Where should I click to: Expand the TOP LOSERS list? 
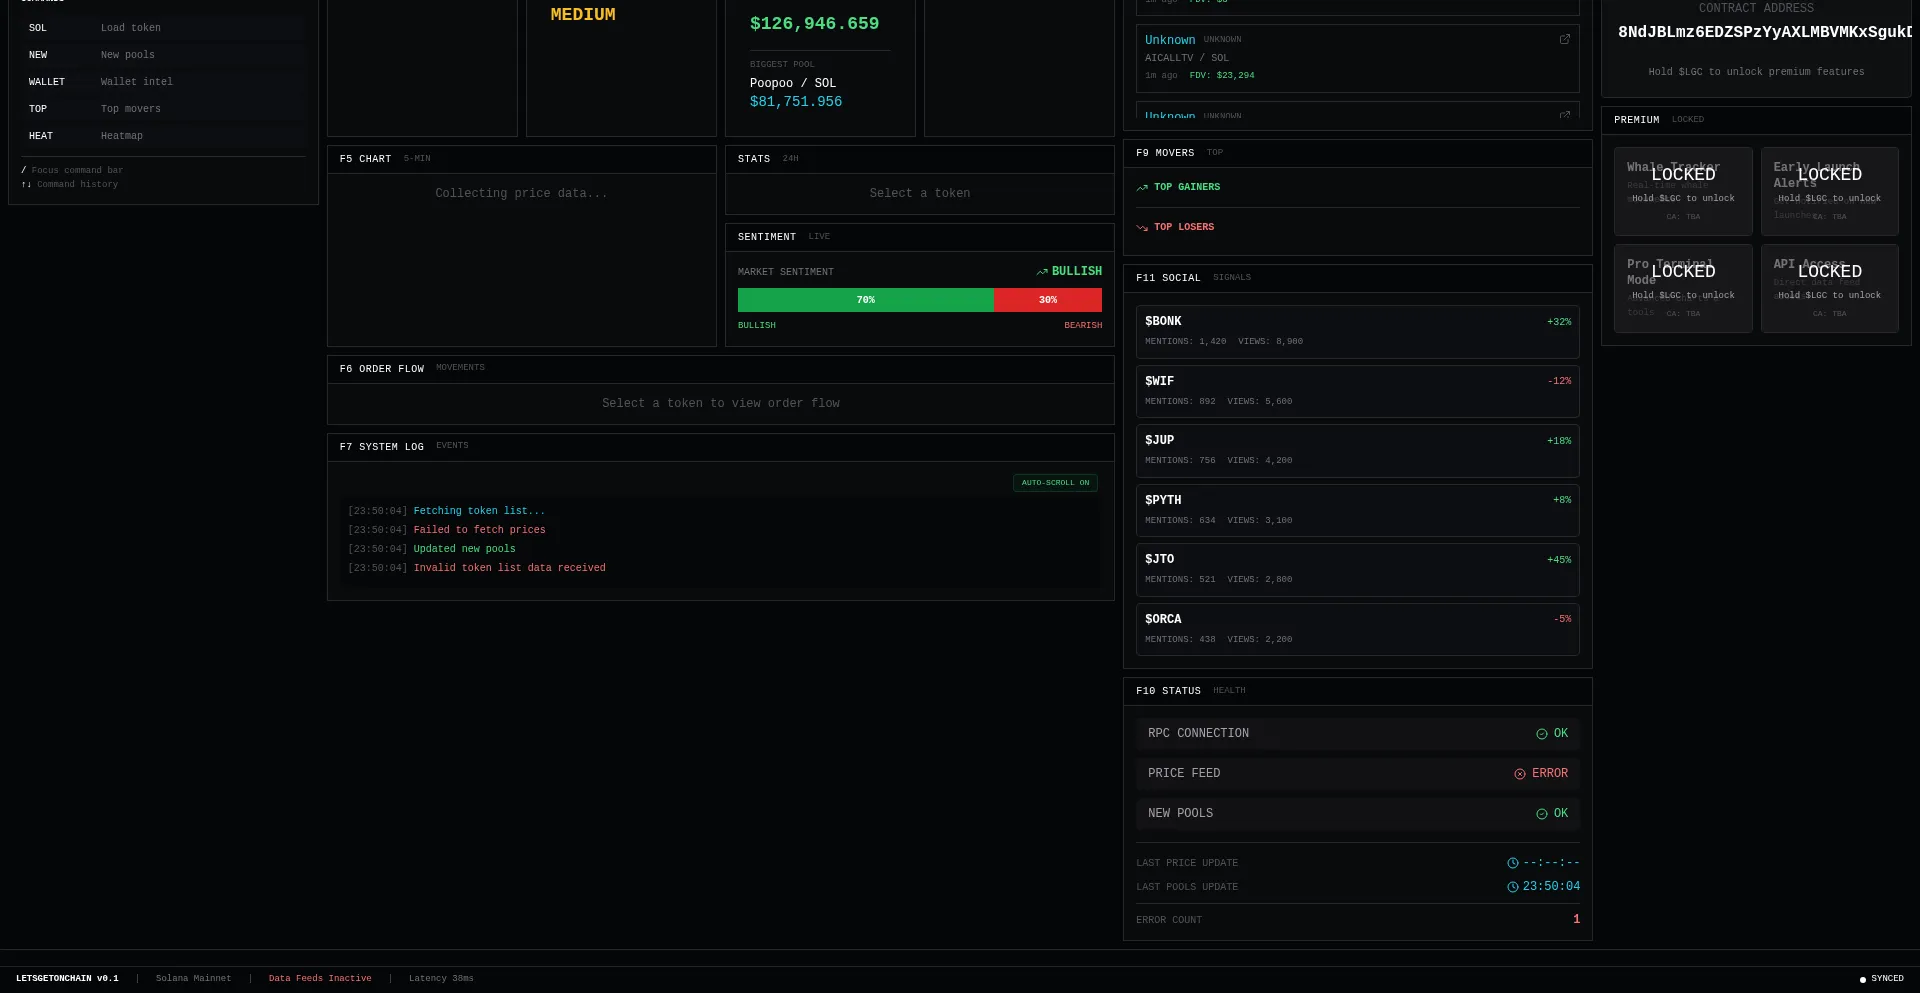tap(1184, 227)
